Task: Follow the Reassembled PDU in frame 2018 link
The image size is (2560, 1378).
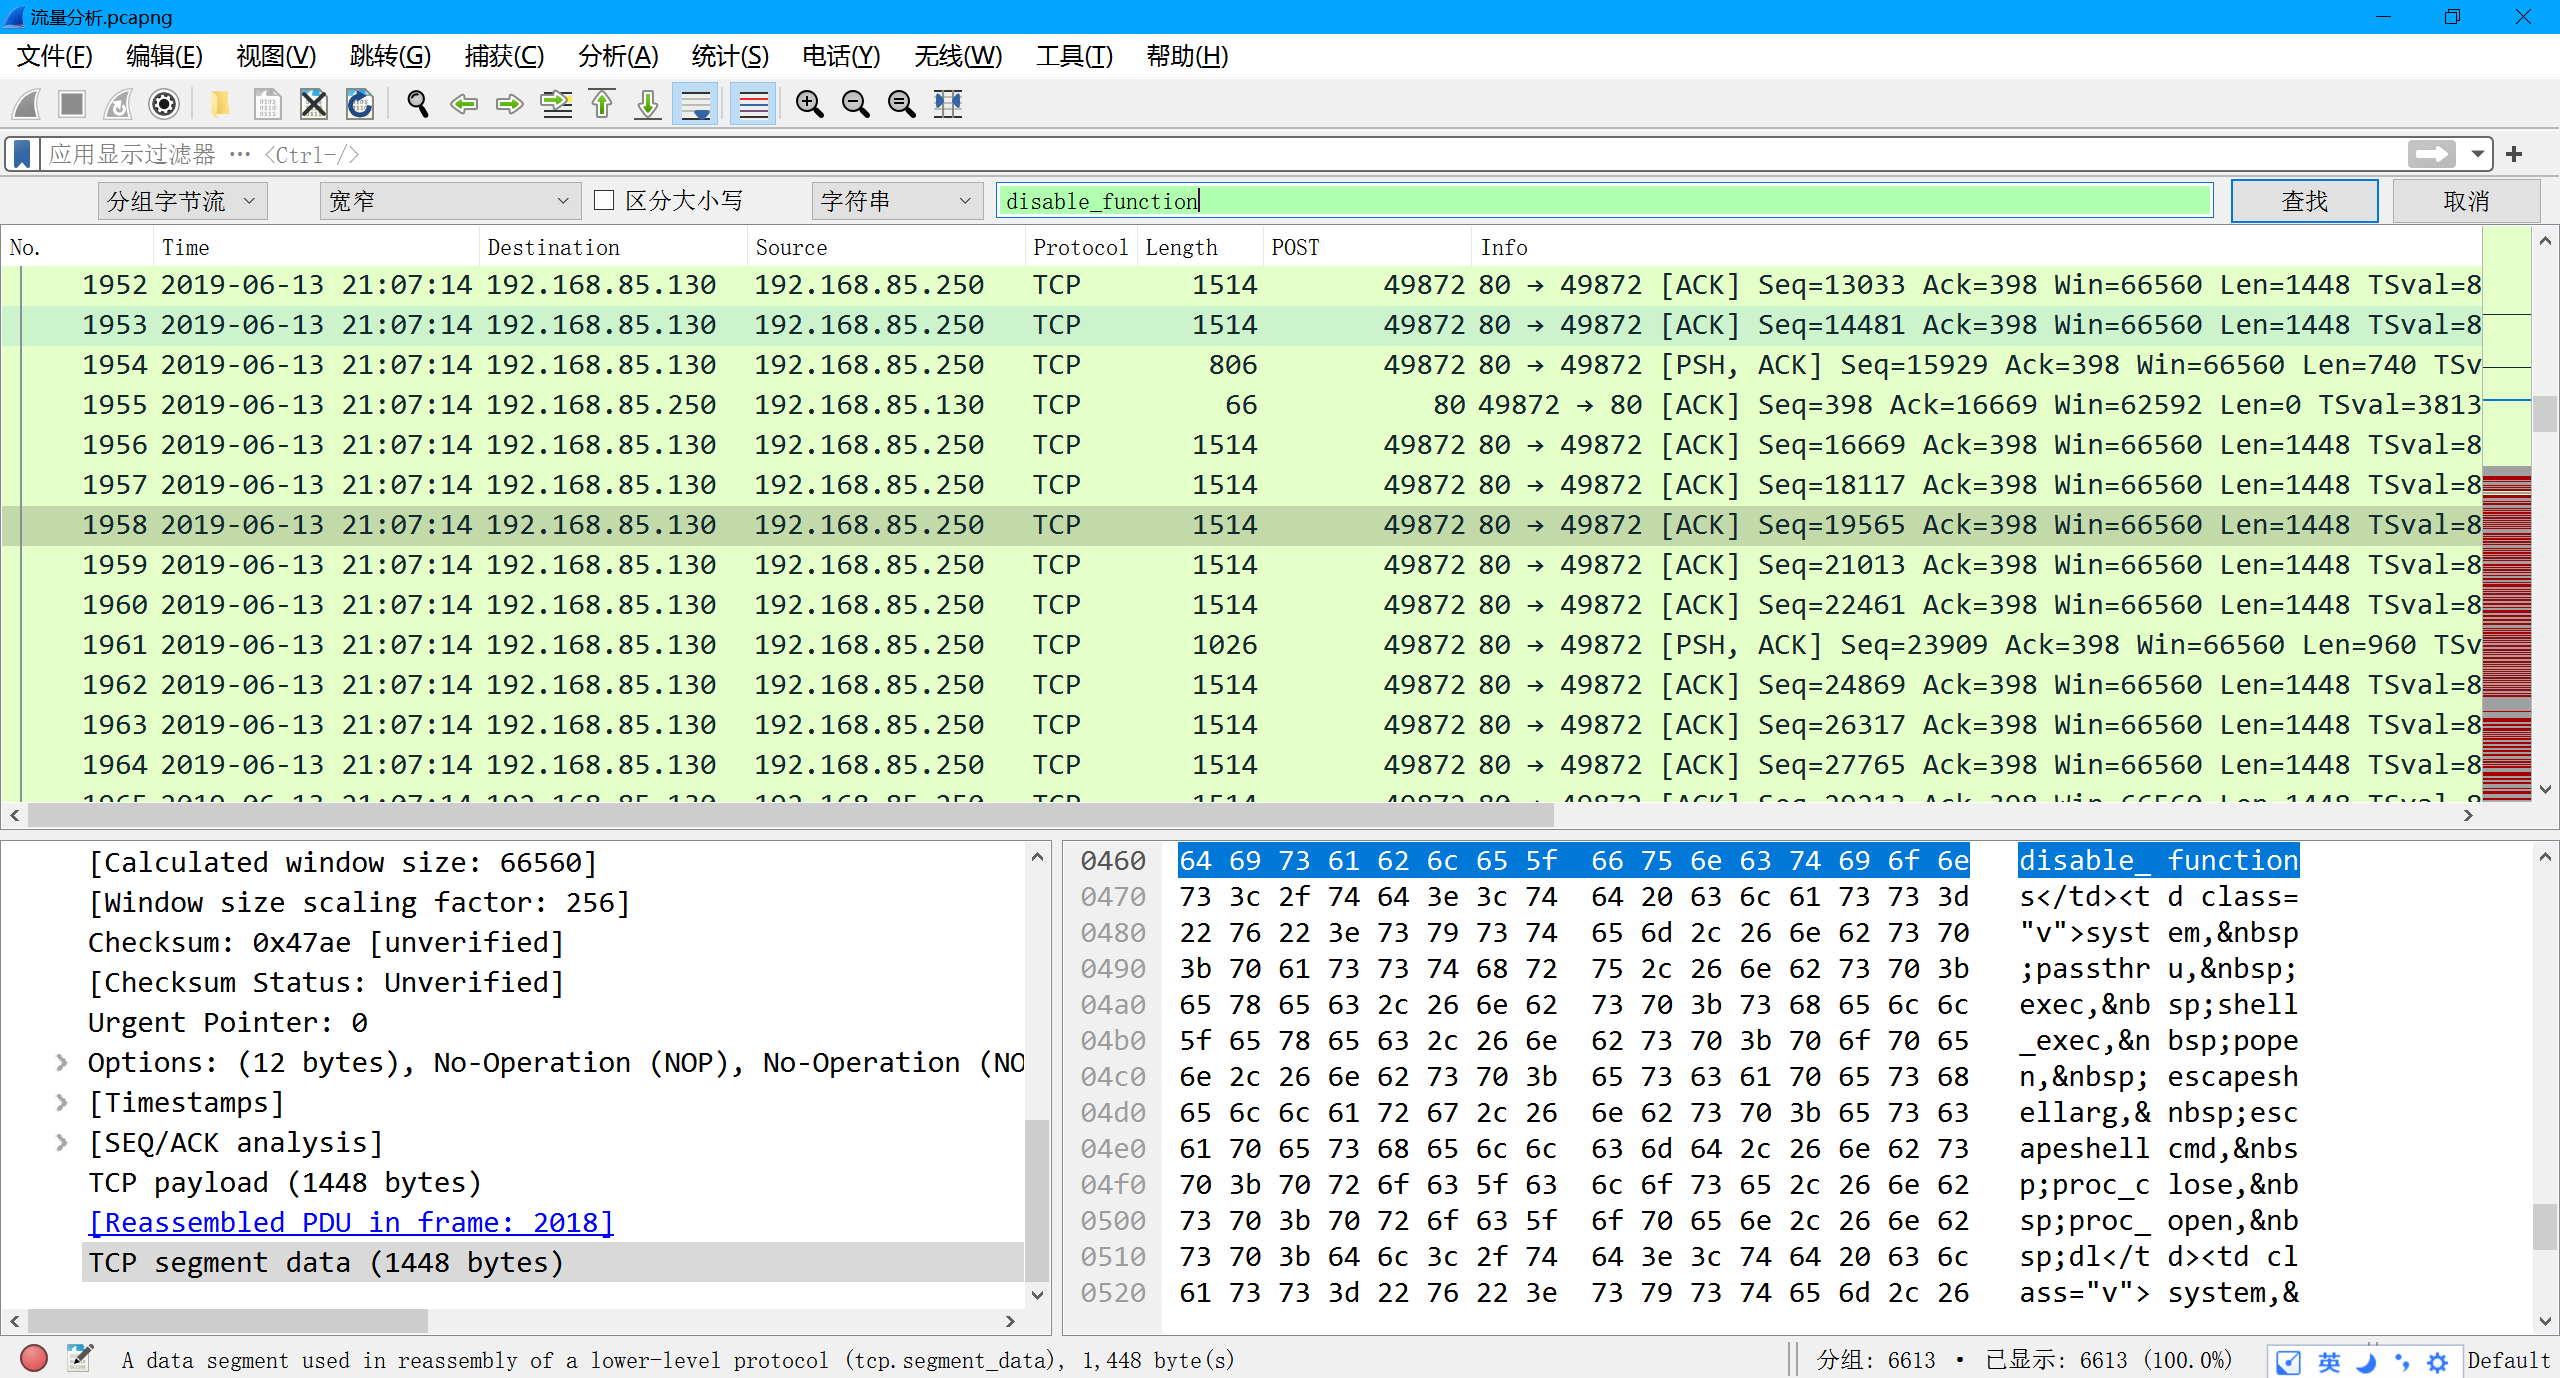Action: click(350, 1222)
